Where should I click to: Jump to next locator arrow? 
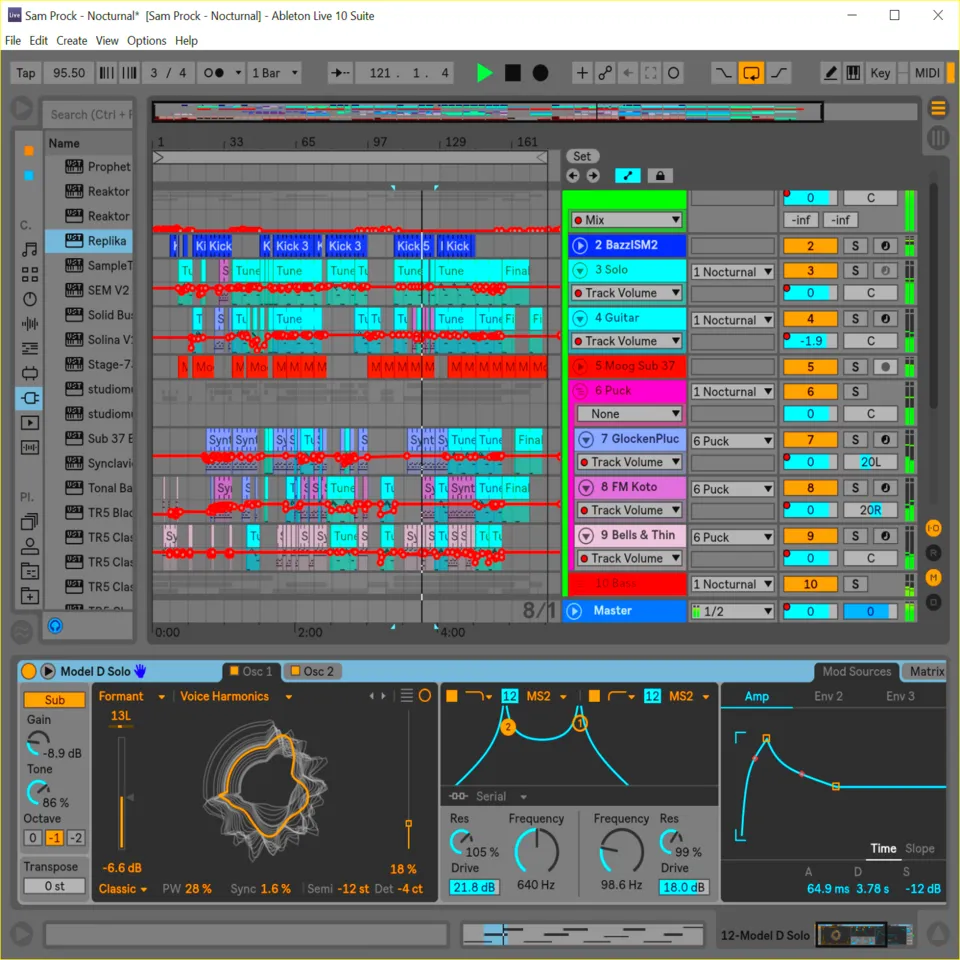coord(593,176)
